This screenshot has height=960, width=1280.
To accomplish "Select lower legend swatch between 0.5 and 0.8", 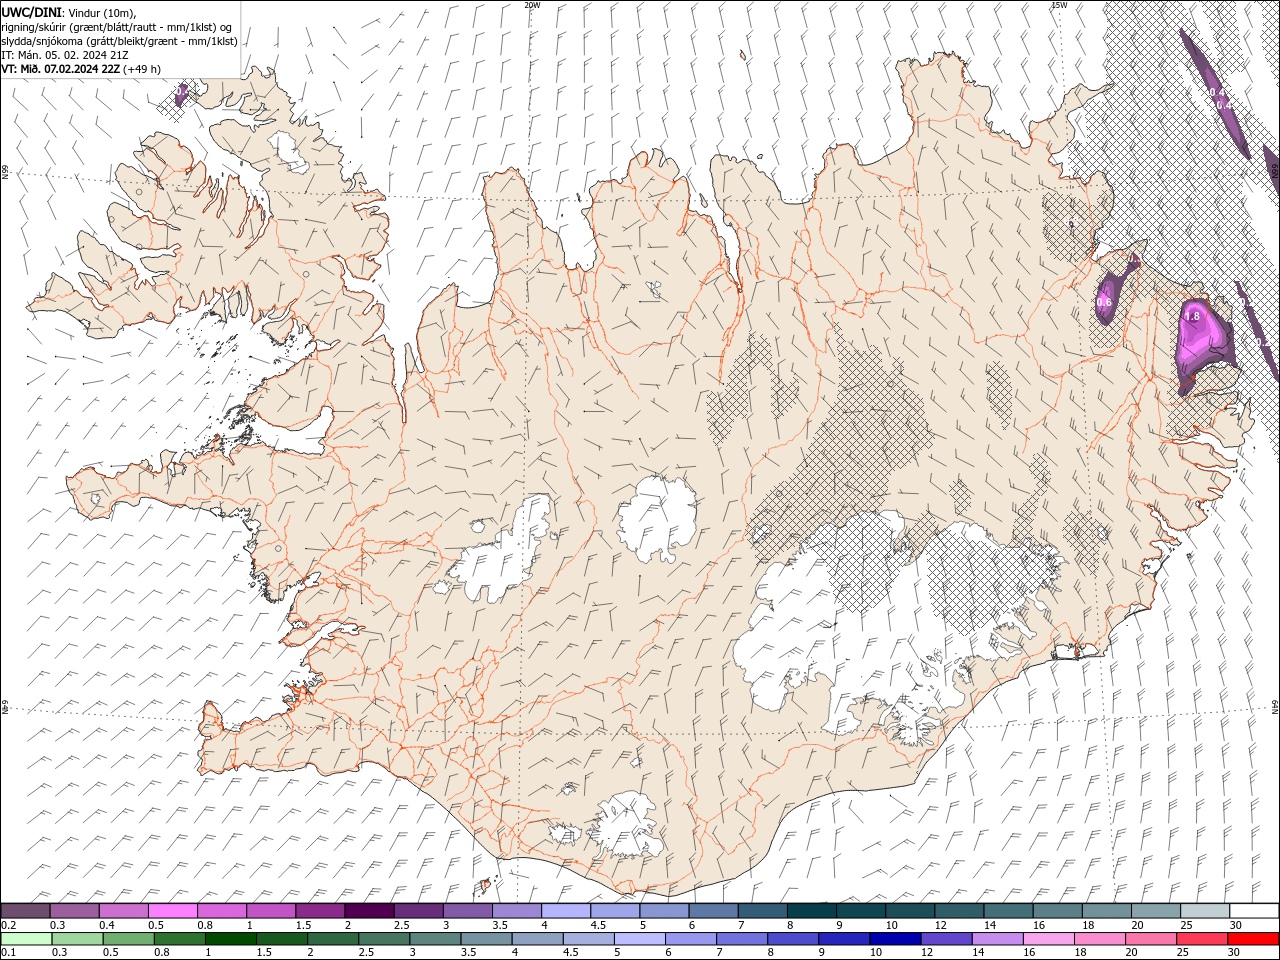I will click(x=129, y=939).
